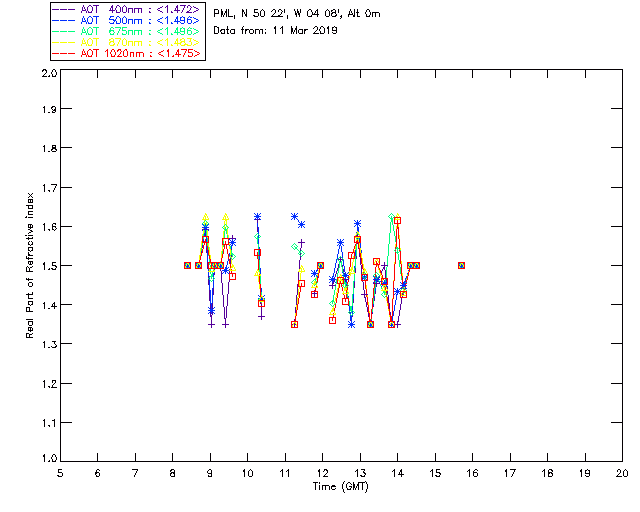Click the hour 18 label on time axis
The height and width of the screenshot is (512, 640).
547,474
